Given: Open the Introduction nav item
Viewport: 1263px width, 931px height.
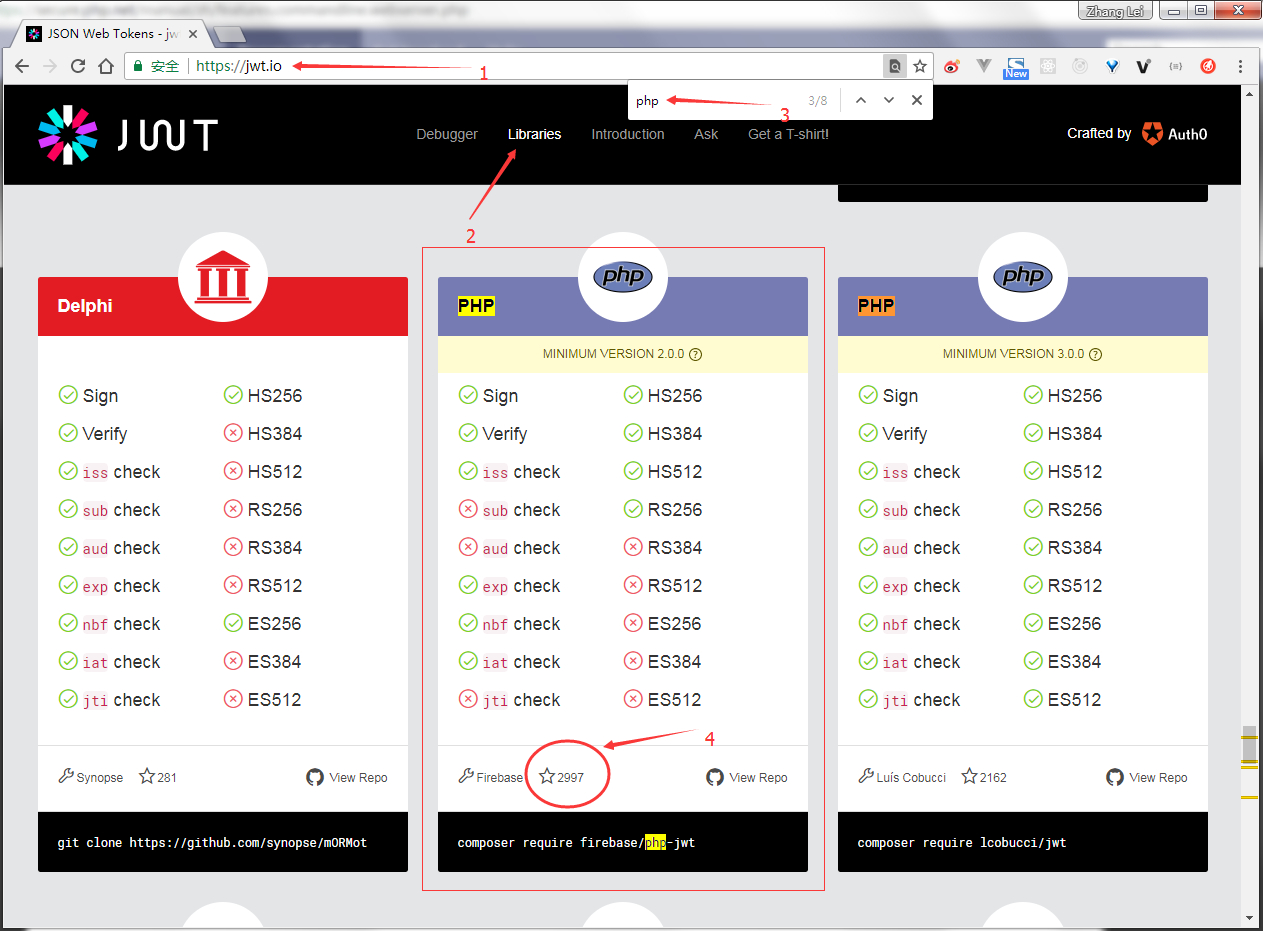Looking at the screenshot, I should pos(628,134).
